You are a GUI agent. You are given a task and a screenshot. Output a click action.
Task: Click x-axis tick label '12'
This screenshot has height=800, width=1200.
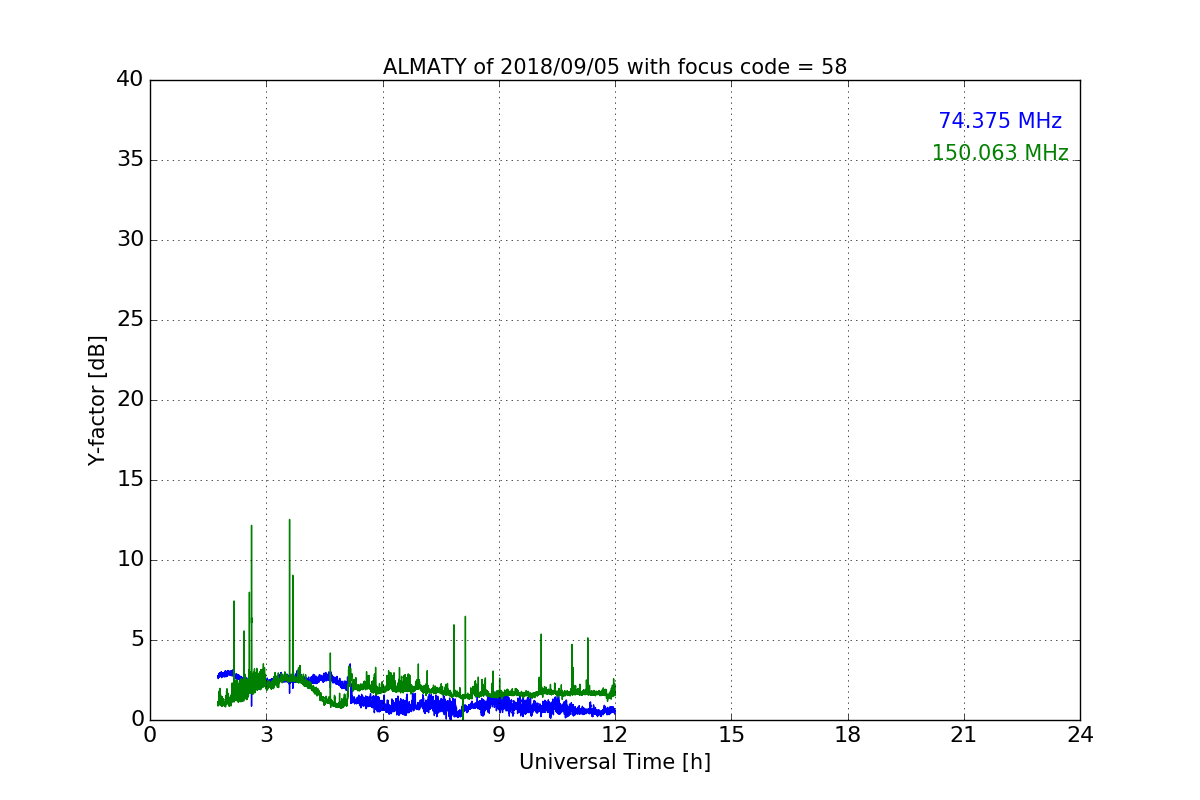pos(615,735)
